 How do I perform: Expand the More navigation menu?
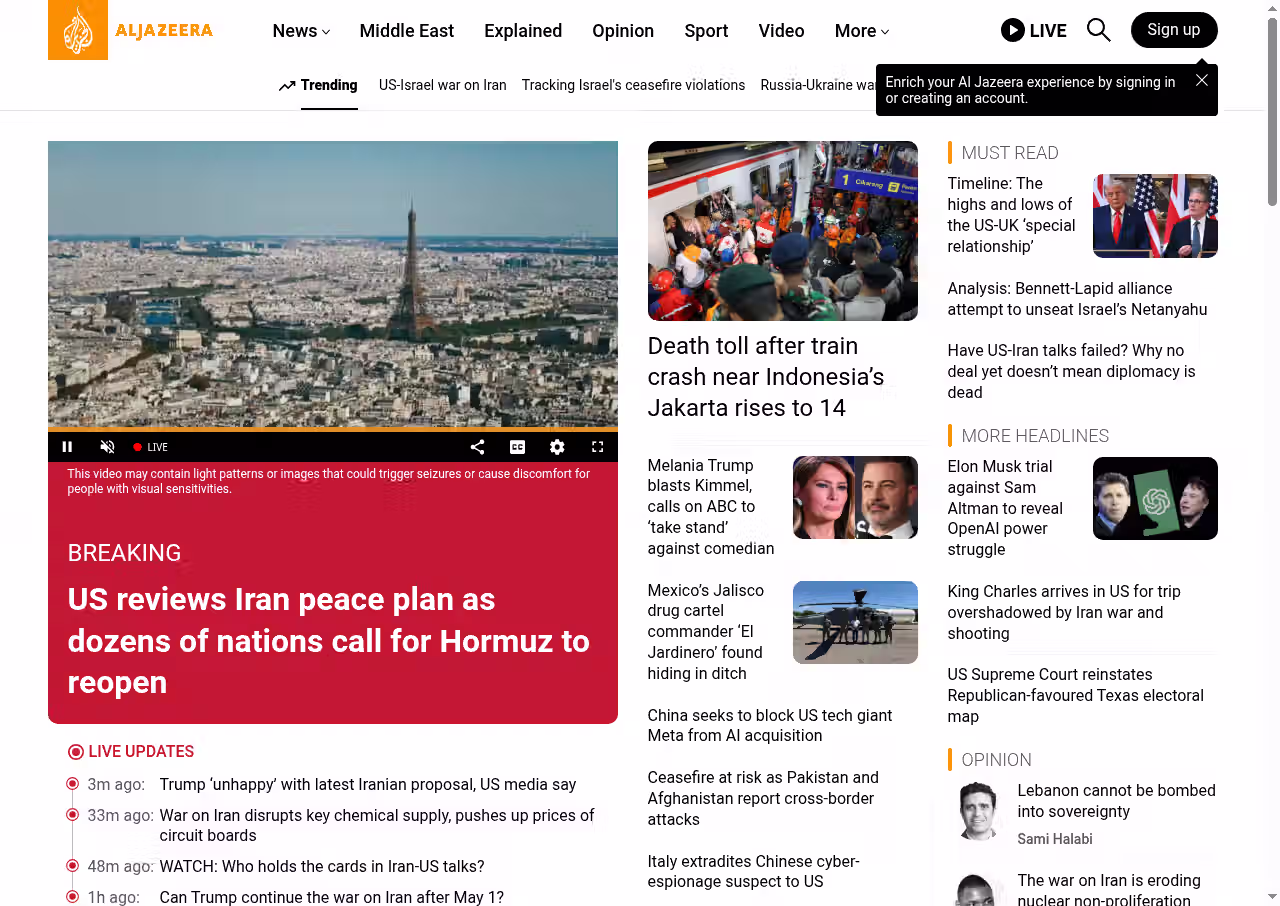pyautogui.click(x=861, y=31)
